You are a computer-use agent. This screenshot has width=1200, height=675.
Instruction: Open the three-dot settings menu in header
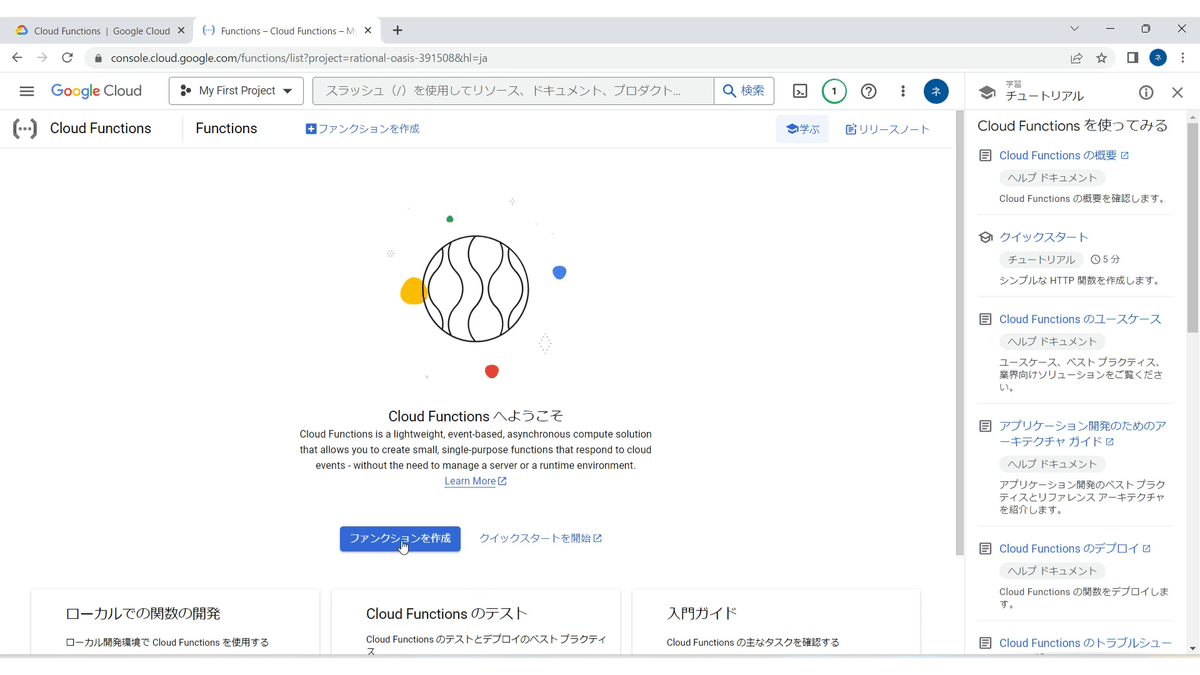903,91
